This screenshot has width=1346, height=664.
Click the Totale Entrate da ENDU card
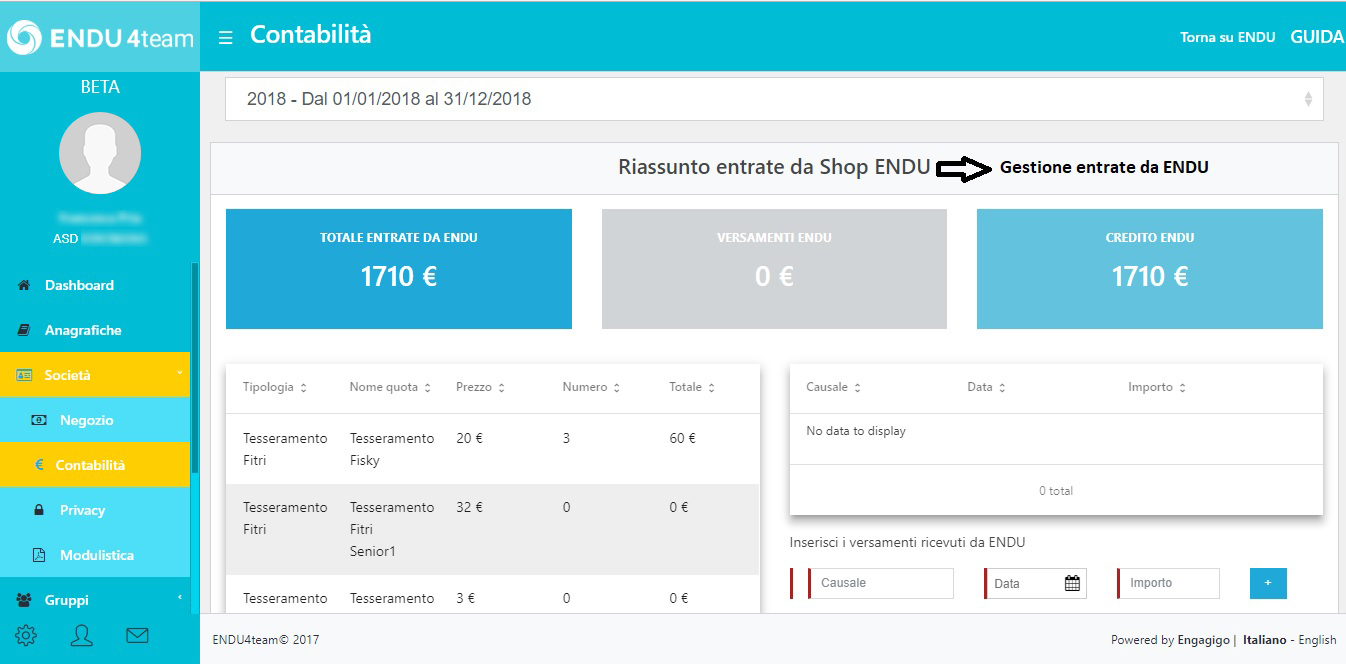[399, 269]
